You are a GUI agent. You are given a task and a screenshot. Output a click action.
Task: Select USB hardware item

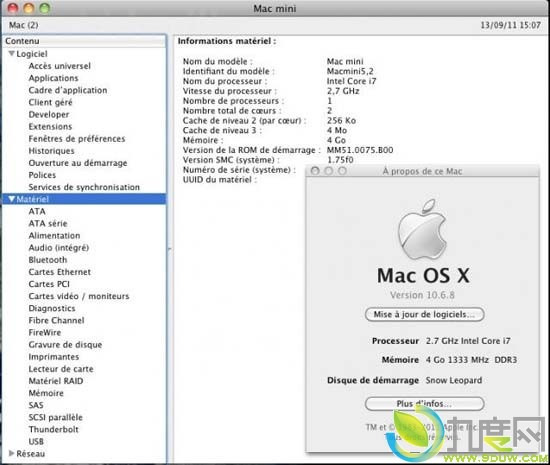coord(36,442)
